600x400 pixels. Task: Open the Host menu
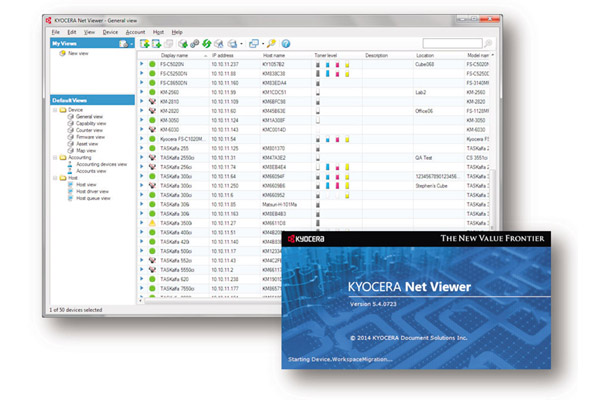(158, 32)
